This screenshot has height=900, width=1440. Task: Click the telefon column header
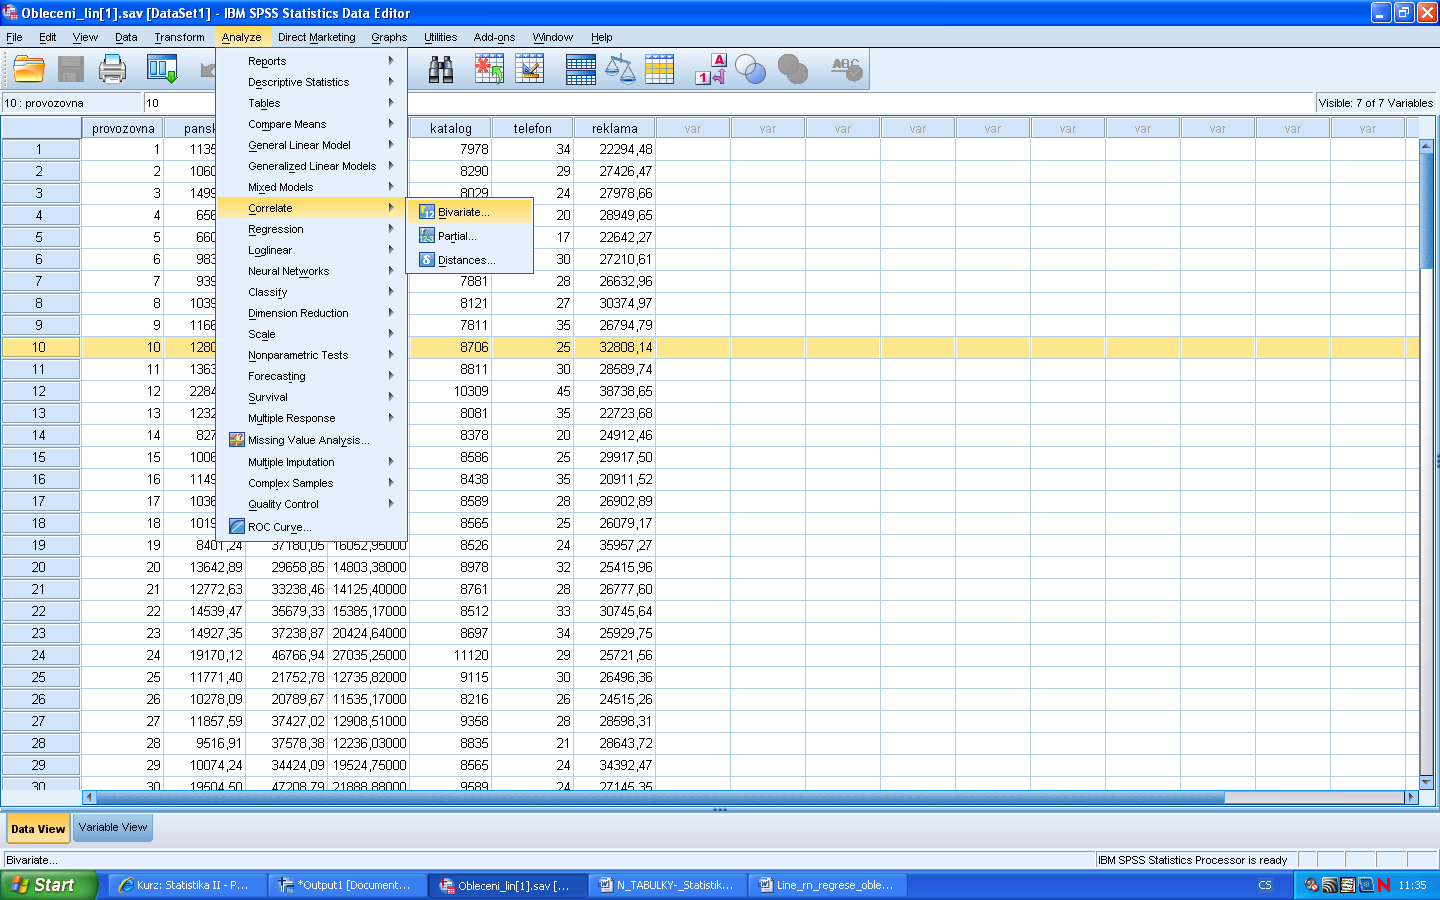tap(533, 128)
